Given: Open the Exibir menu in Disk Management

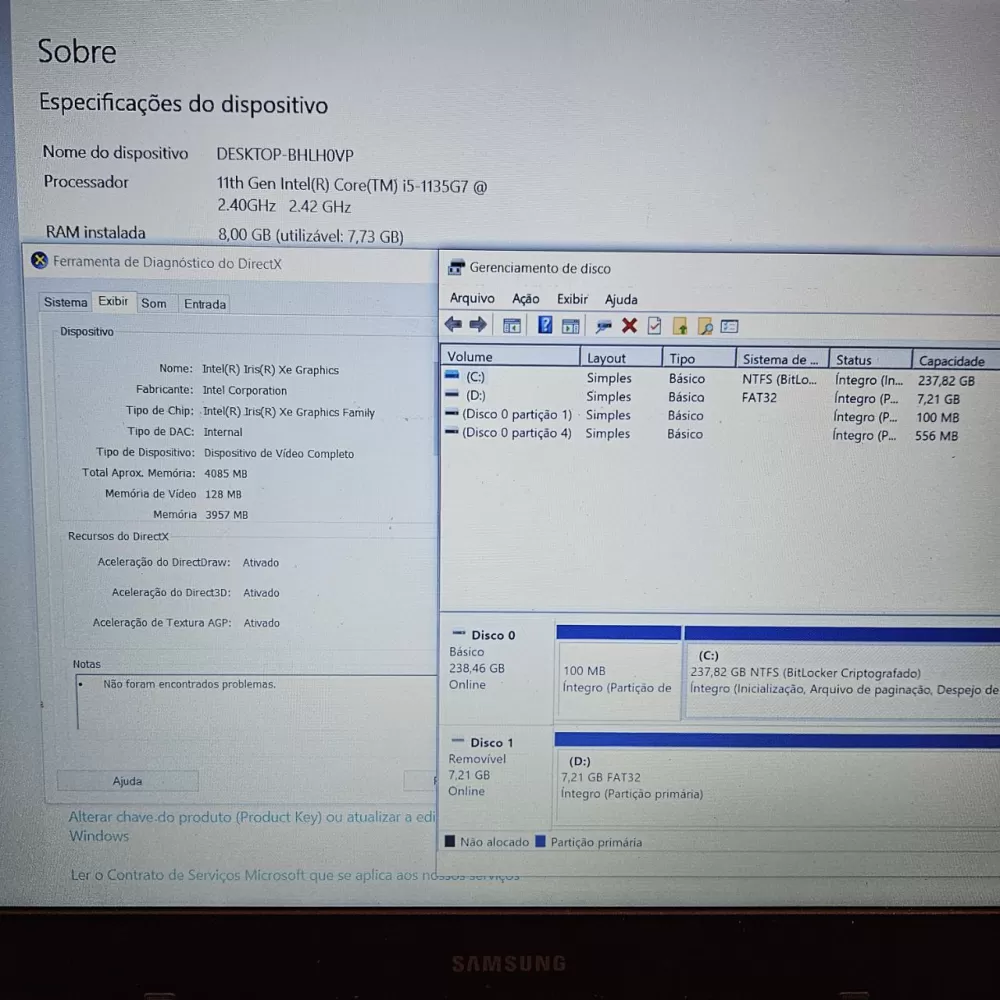Looking at the screenshot, I should (572, 298).
